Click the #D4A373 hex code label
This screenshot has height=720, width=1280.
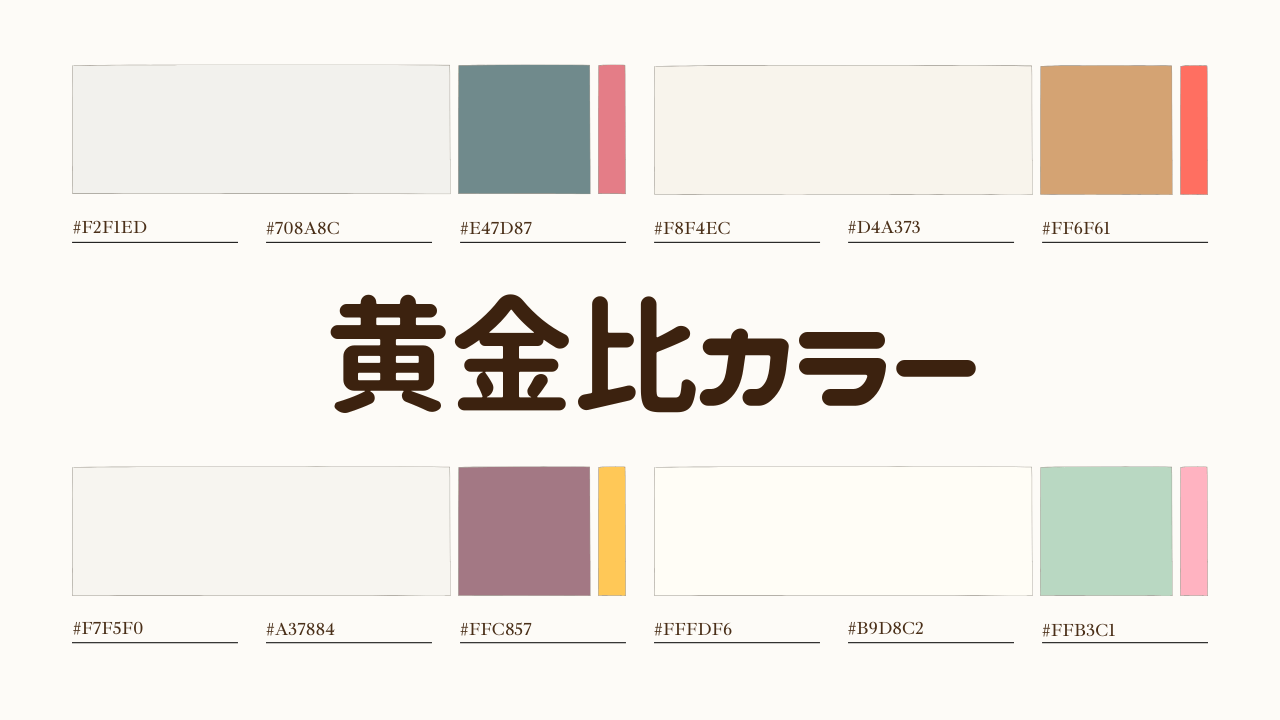(884, 228)
